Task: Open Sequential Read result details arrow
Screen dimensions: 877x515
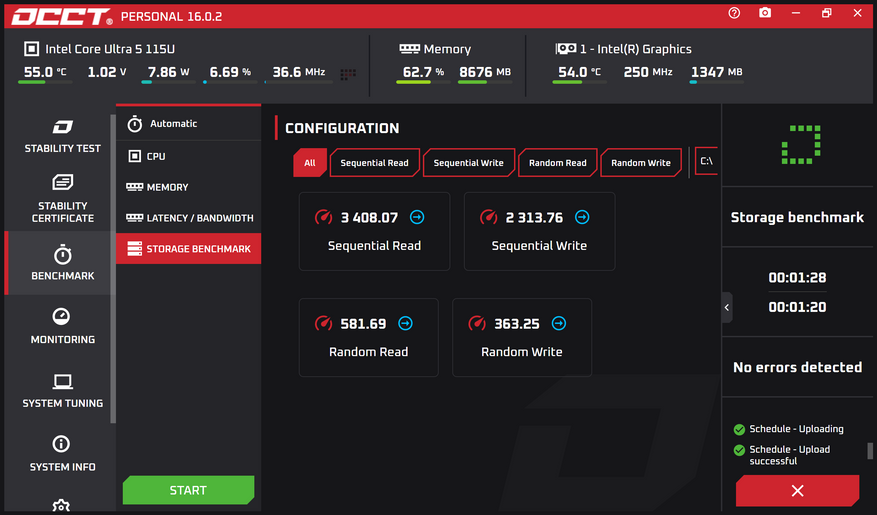Action: (417, 217)
